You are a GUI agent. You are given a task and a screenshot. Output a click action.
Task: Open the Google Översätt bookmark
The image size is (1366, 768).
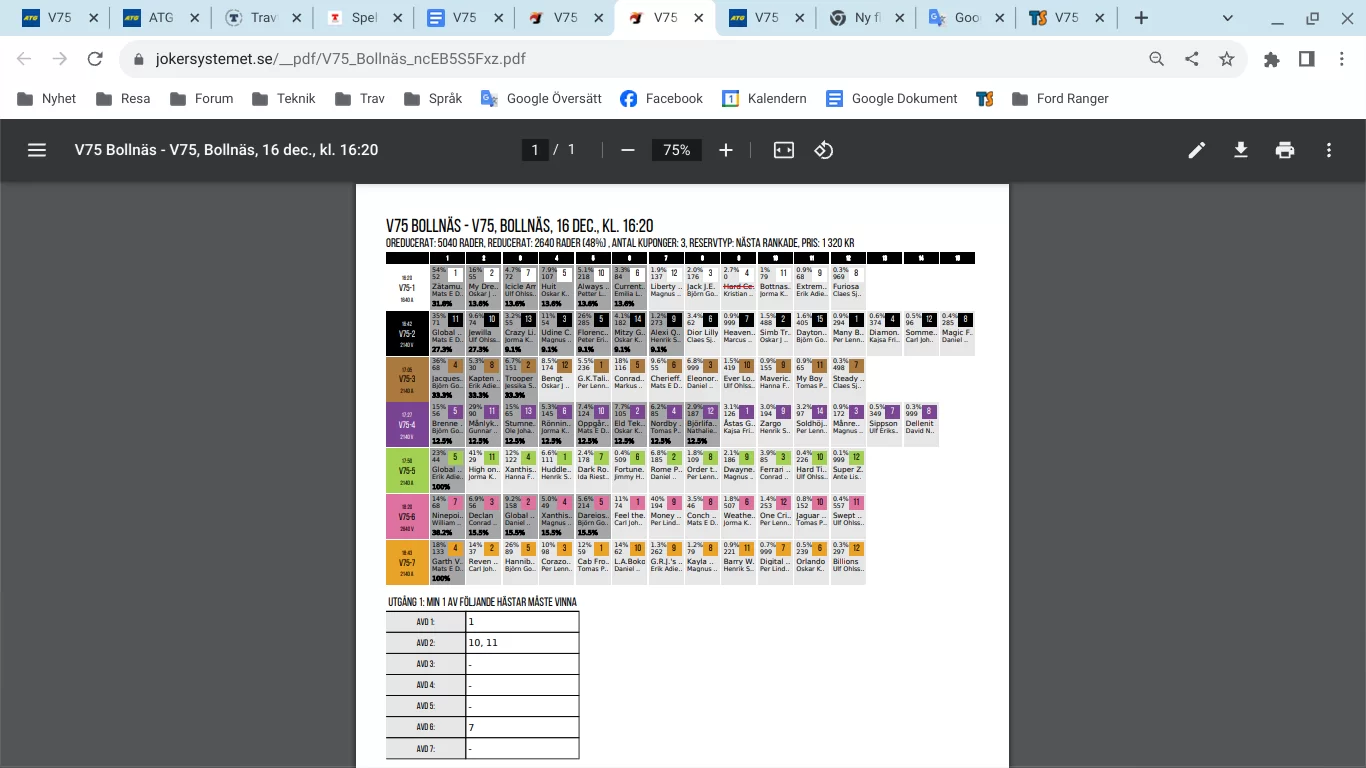click(x=541, y=99)
